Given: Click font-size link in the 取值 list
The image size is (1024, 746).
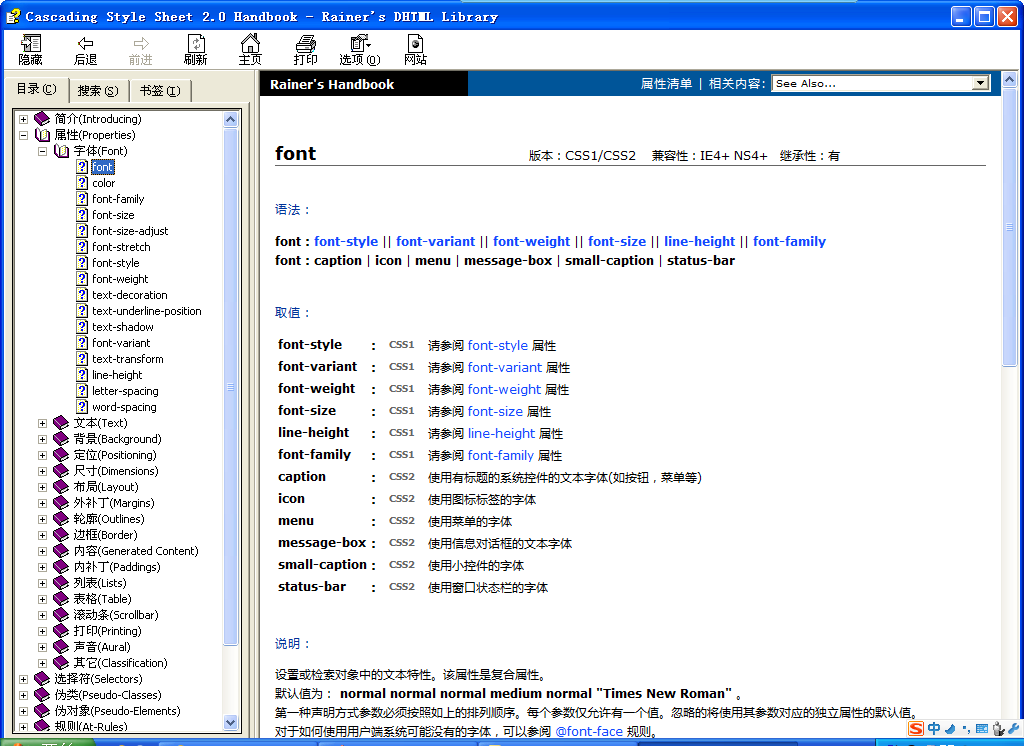Looking at the screenshot, I should (495, 412).
